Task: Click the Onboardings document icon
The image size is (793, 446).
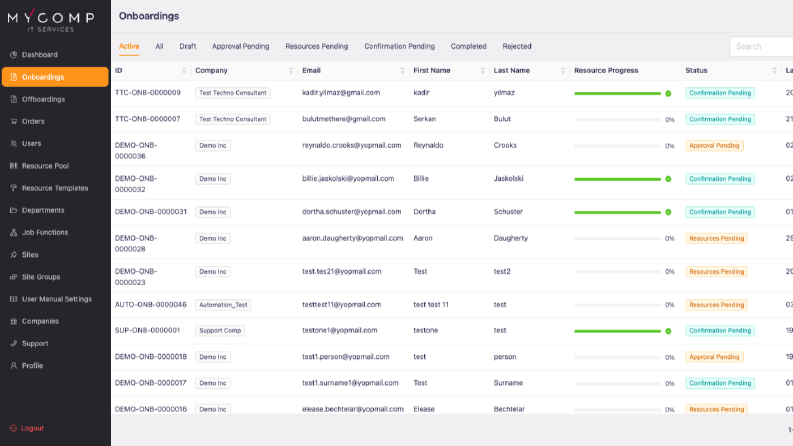Action: 14,77
